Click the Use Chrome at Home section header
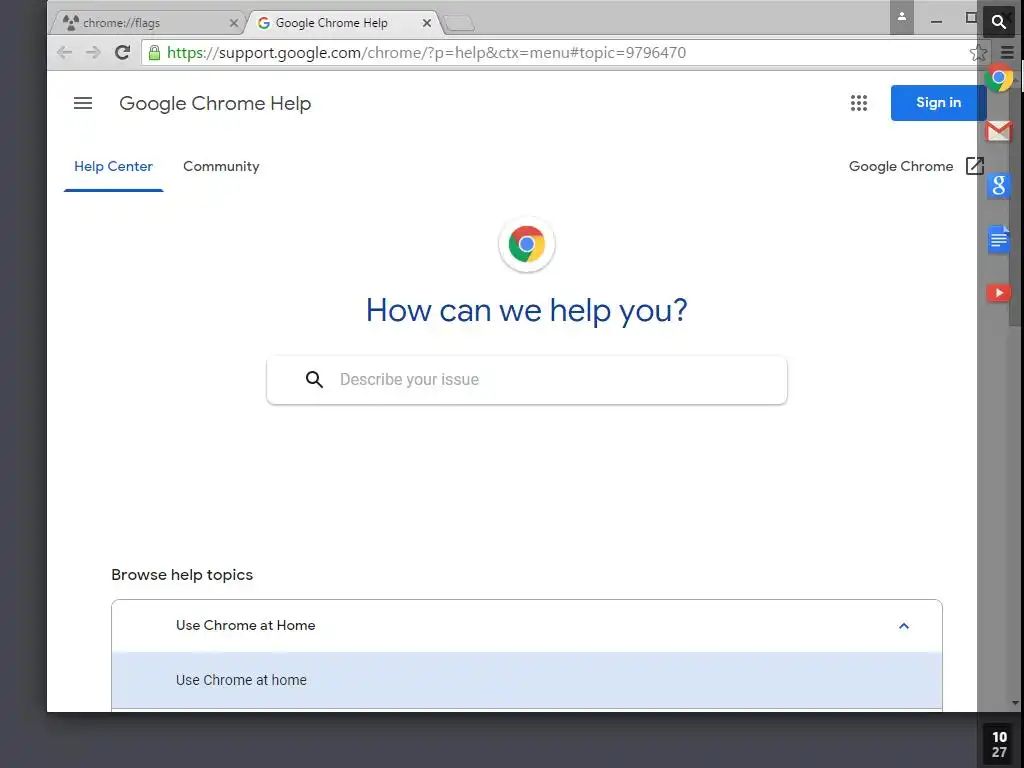The width and height of the screenshot is (1024, 768). coord(526,626)
